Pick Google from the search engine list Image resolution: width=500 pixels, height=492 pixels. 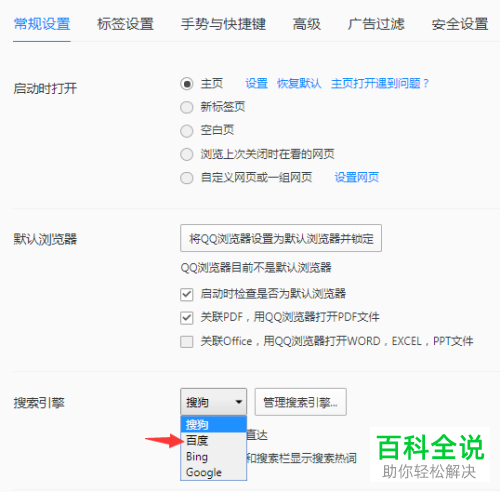213,472
